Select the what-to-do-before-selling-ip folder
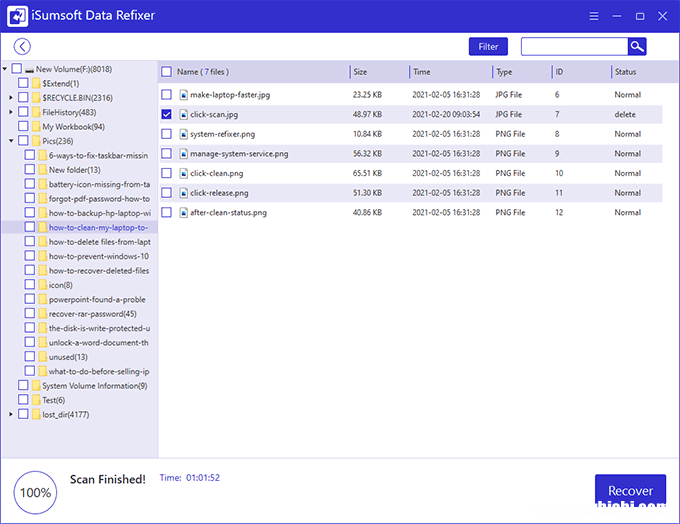Screen dimensions: 680x524 (99, 371)
